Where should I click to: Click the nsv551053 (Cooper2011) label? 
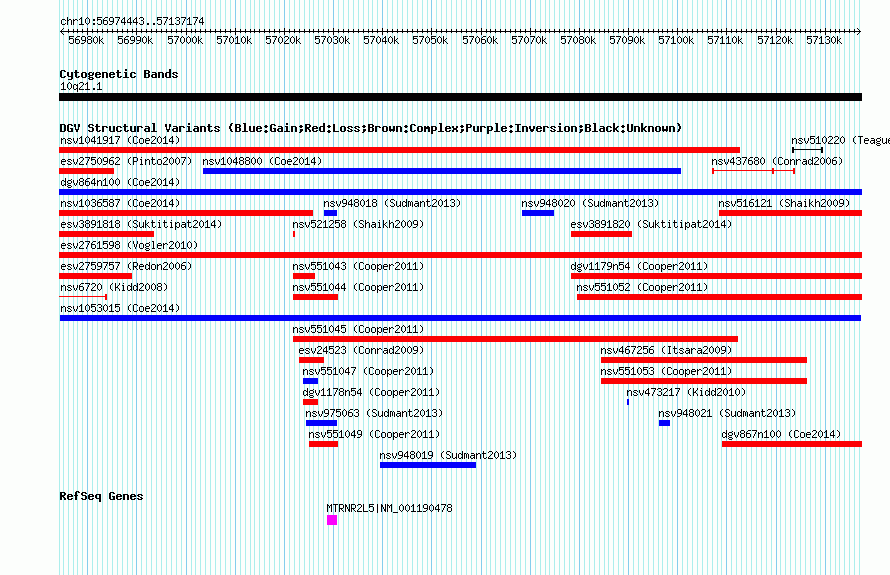tap(666, 371)
